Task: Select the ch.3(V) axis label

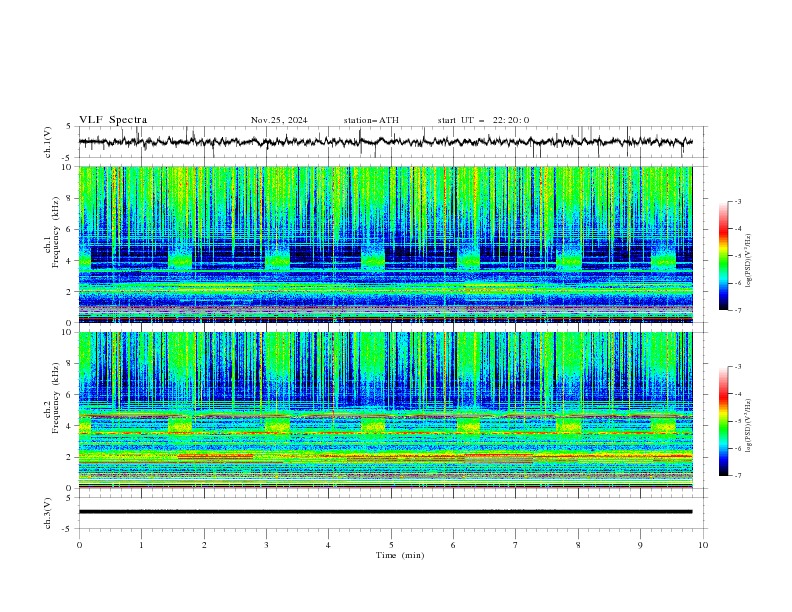Action: tap(48, 513)
